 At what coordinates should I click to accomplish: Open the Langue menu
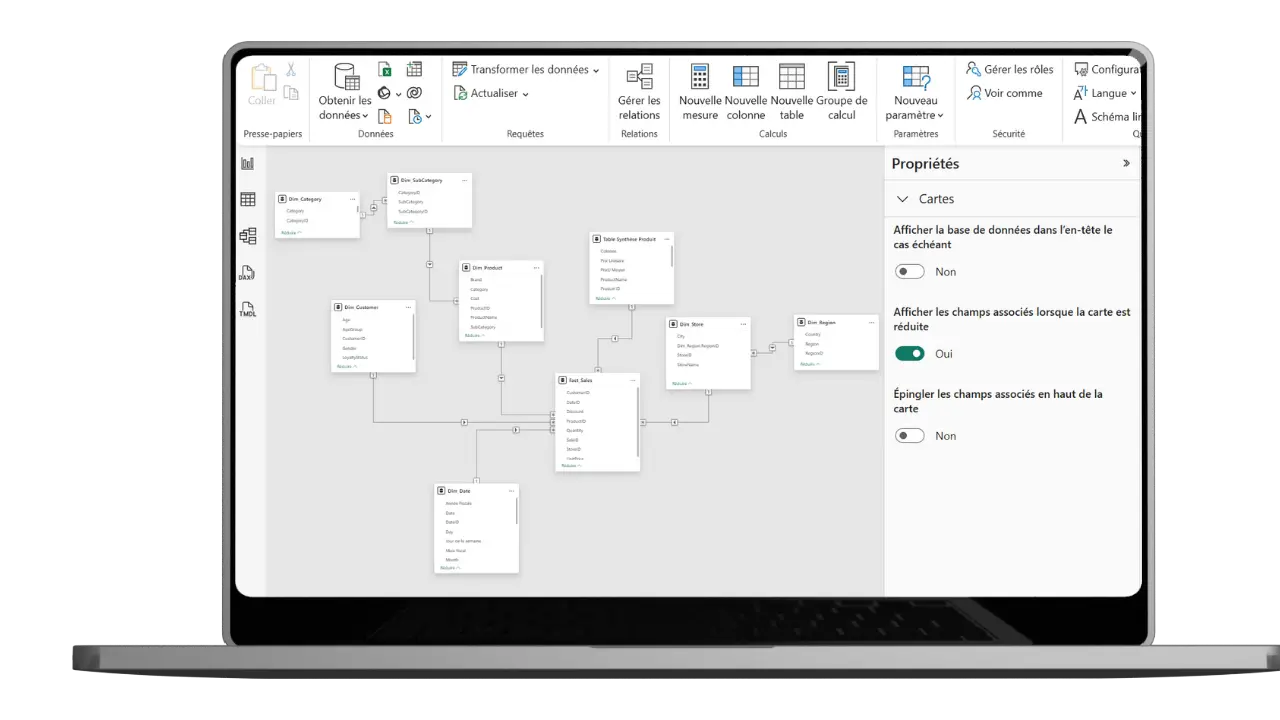pos(1106,94)
